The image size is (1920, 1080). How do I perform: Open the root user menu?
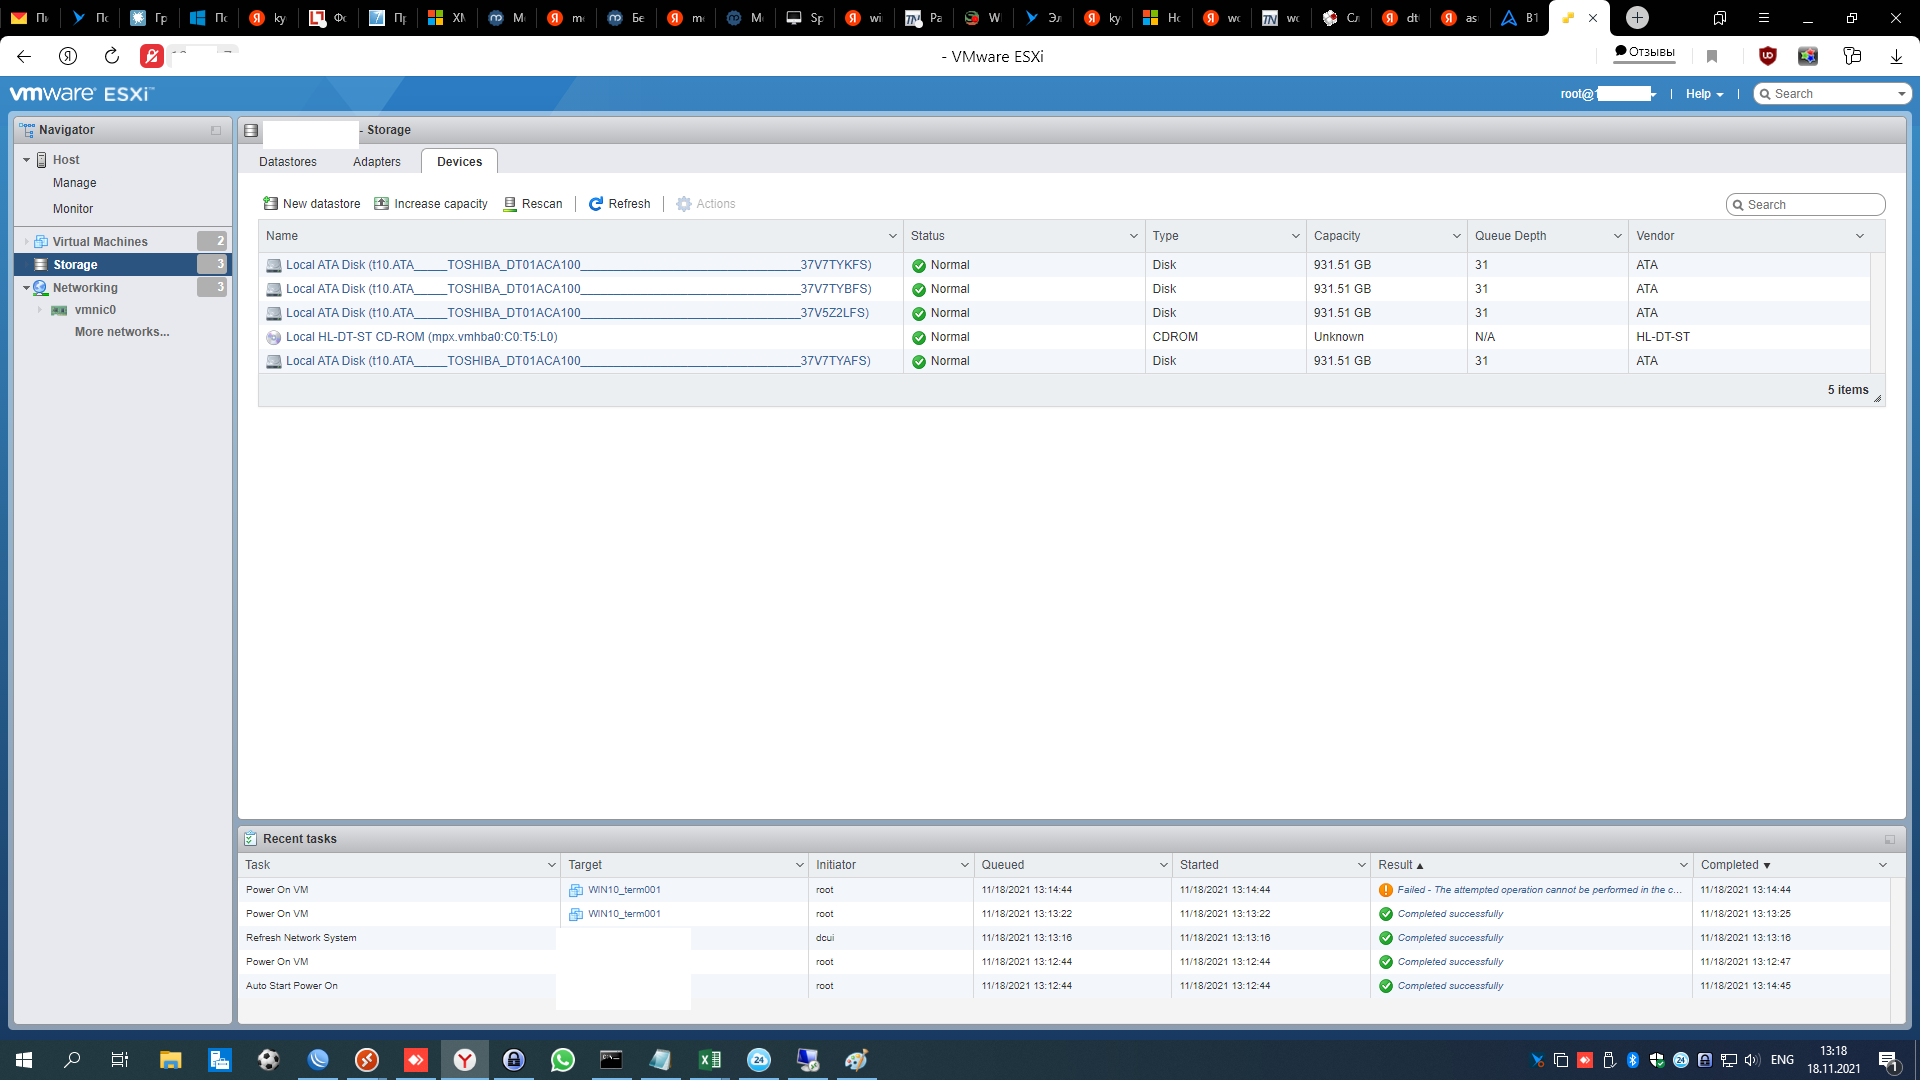[x=1608, y=94]
